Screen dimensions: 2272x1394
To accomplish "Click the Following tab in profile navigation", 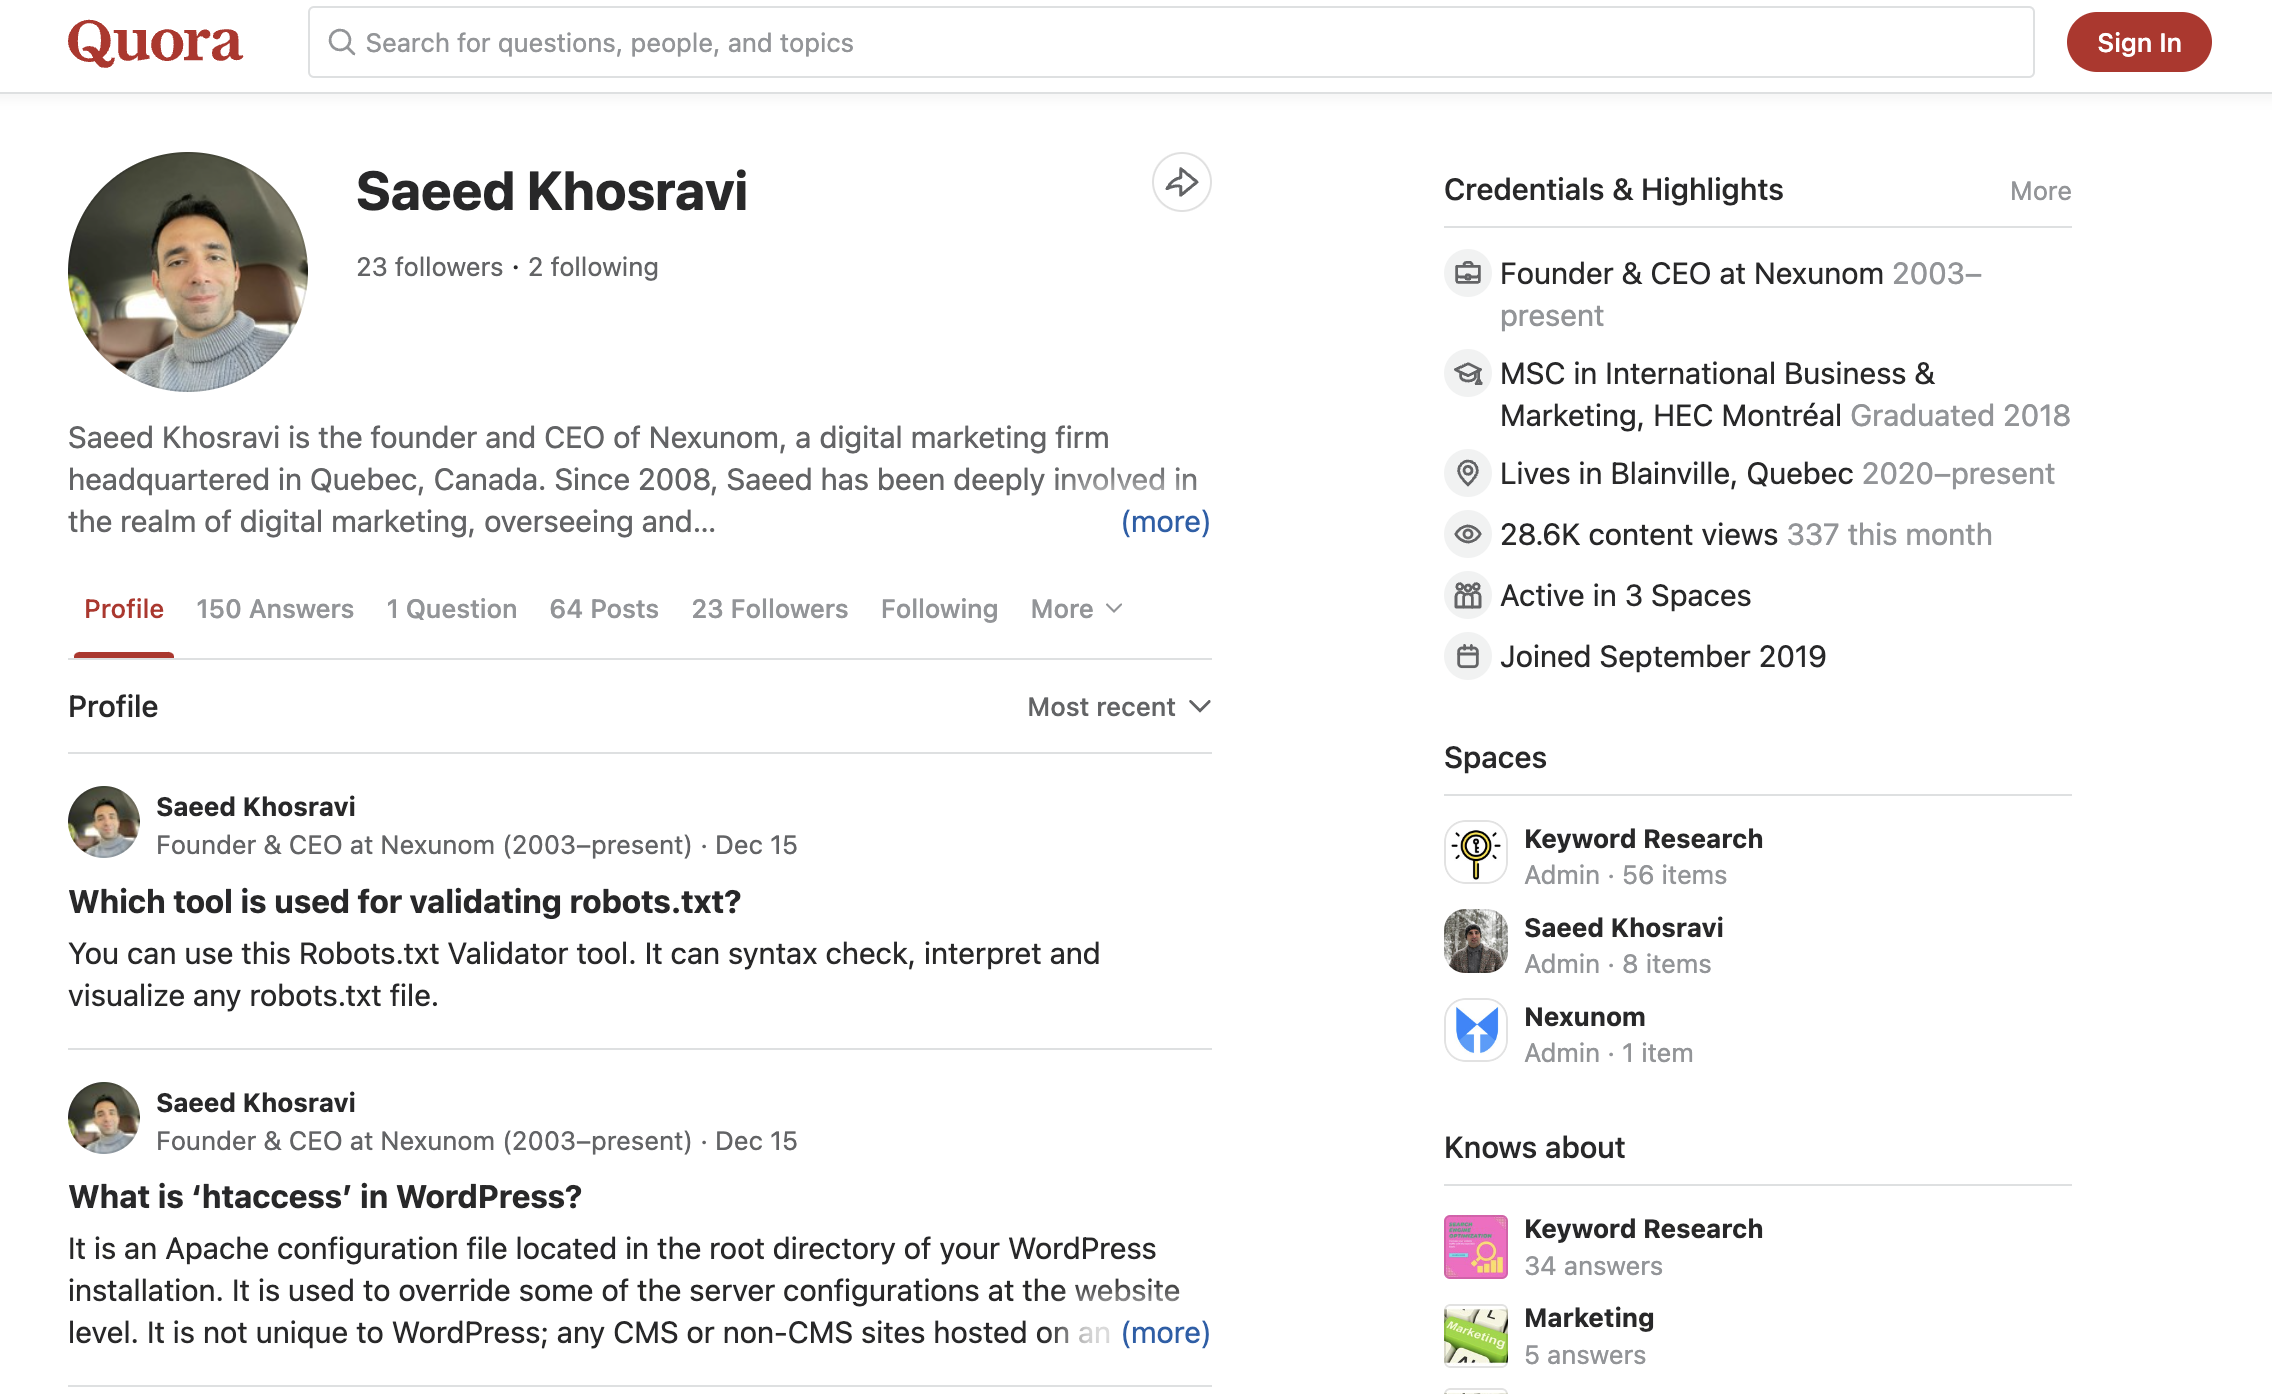I will 938,609.
